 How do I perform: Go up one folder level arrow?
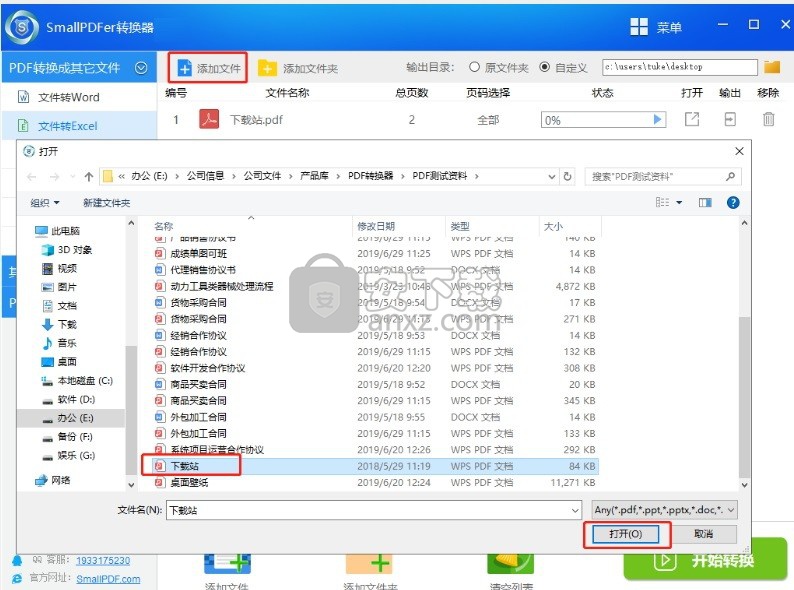[89, 176]
